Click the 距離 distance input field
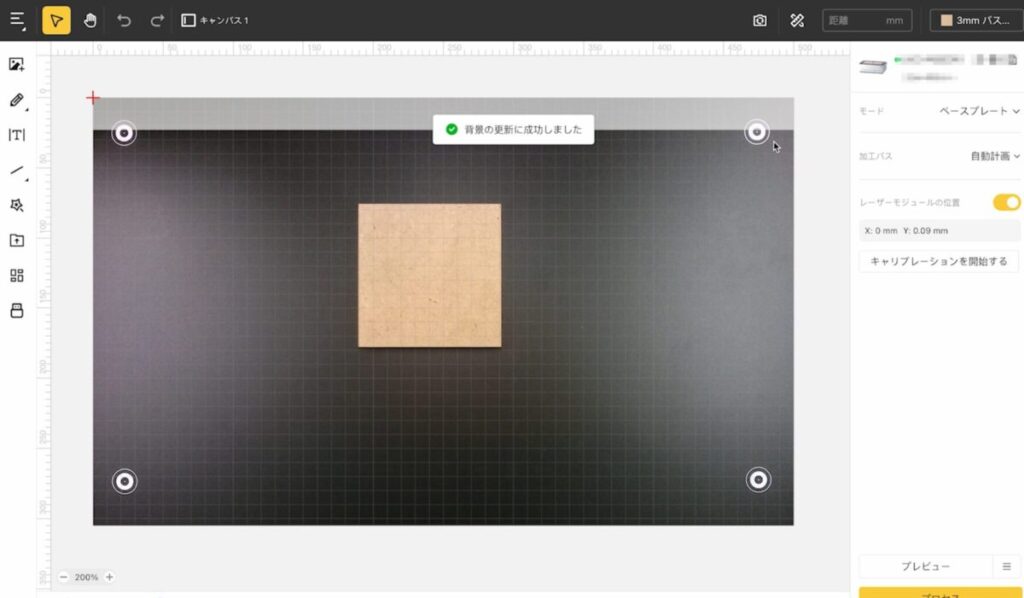 tap(865, 20)
